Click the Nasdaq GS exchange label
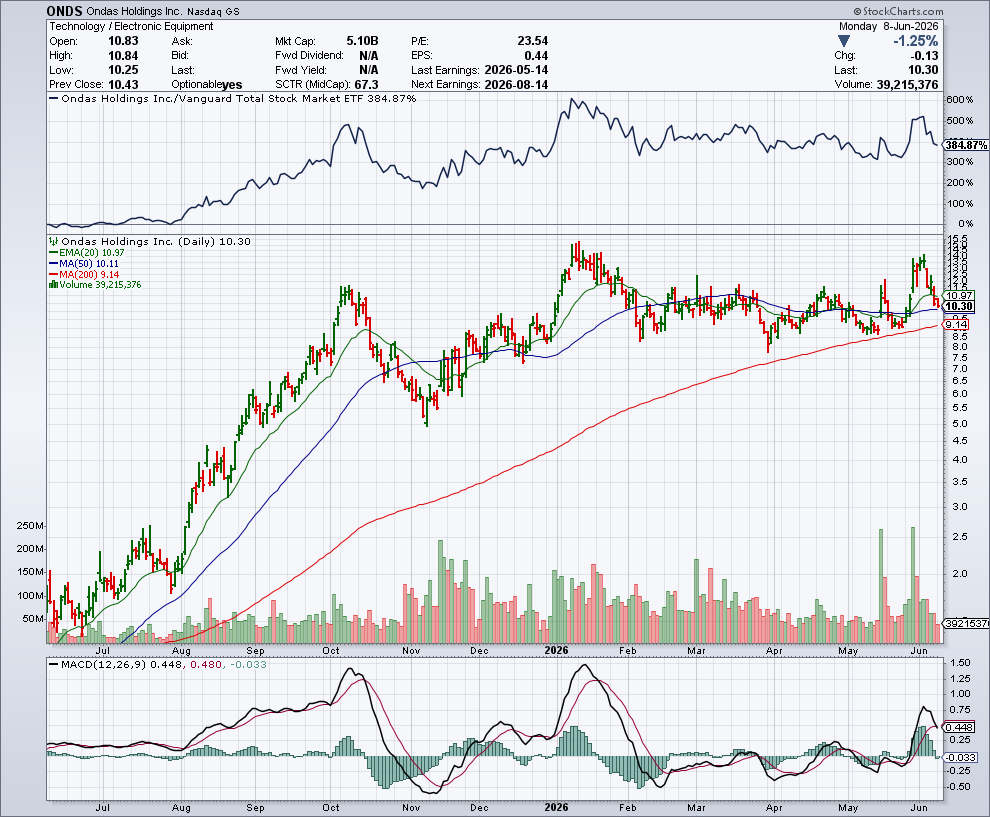This screenshot has width=990, height=817. coord(213,11)
